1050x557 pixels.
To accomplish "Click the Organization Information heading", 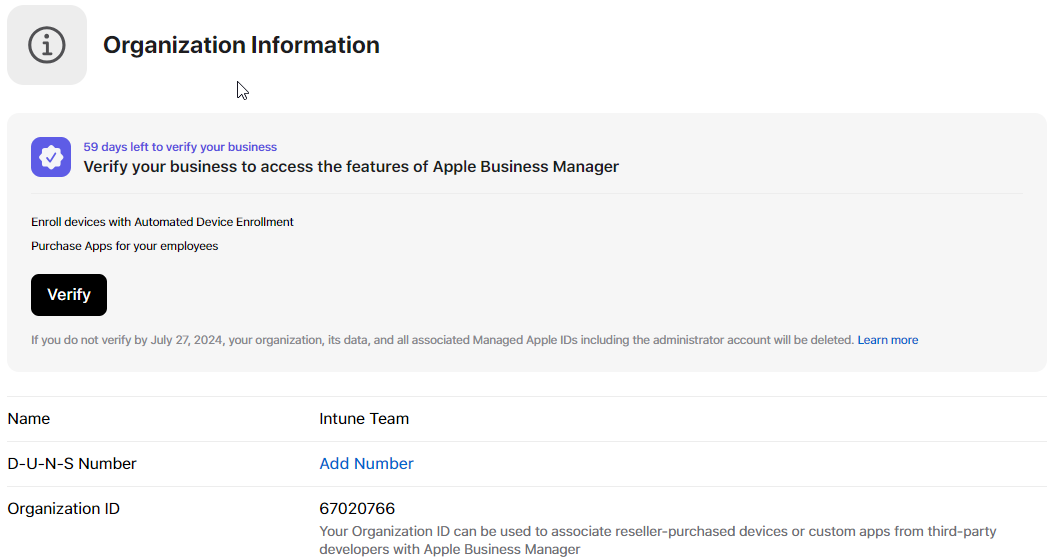I will (241, 45).
